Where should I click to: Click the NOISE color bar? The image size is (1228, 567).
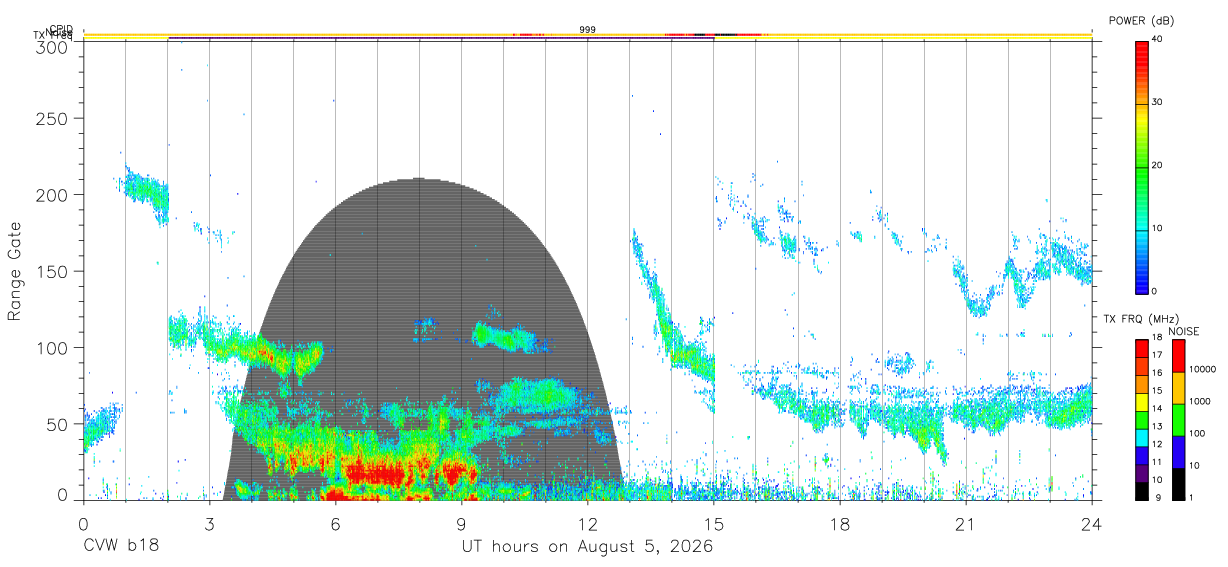pos(1178,420)
